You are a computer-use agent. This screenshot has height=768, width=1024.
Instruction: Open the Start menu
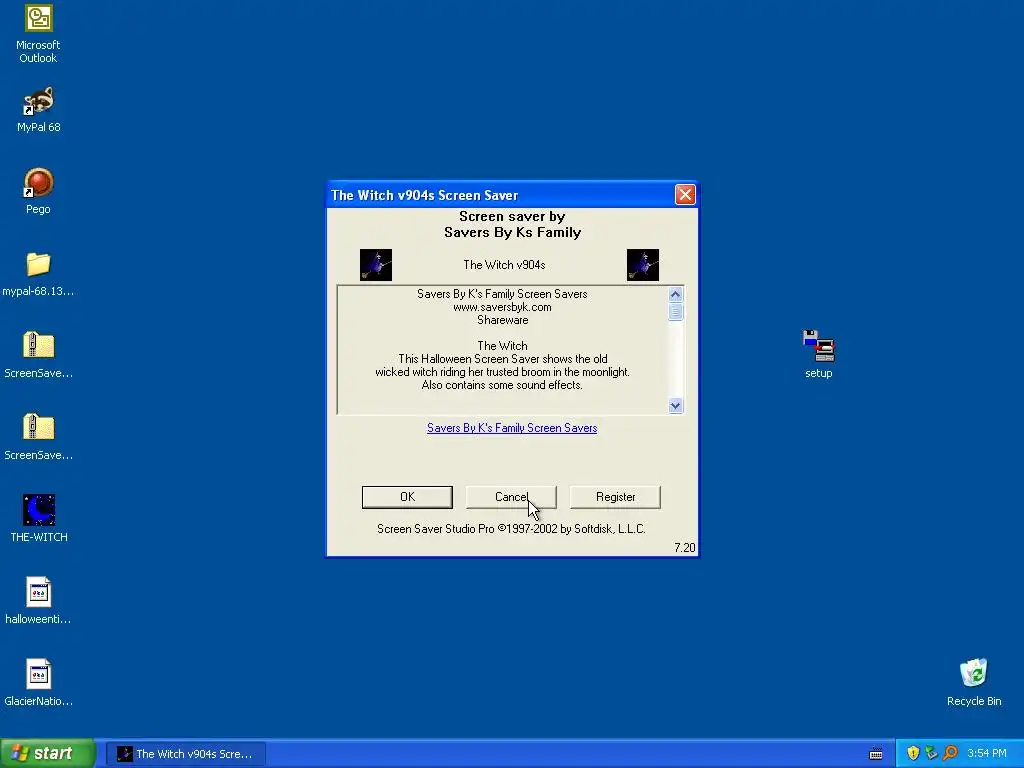(47, 754)
